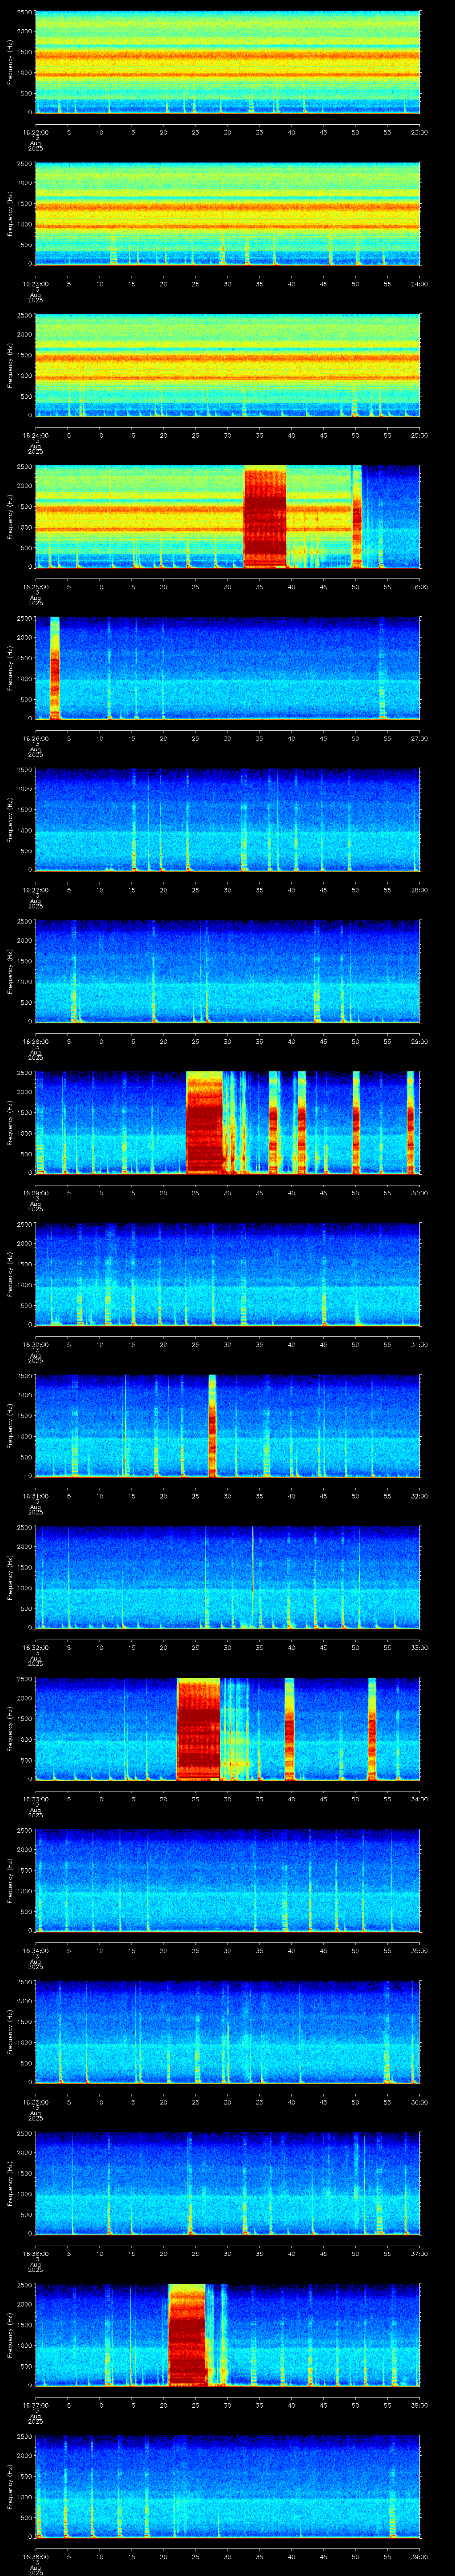The width and height of the screenshot is (455, 2576).
Task: Click the 16:24:00 start time label
Action: pyautogui.click(x=35, y=435)
